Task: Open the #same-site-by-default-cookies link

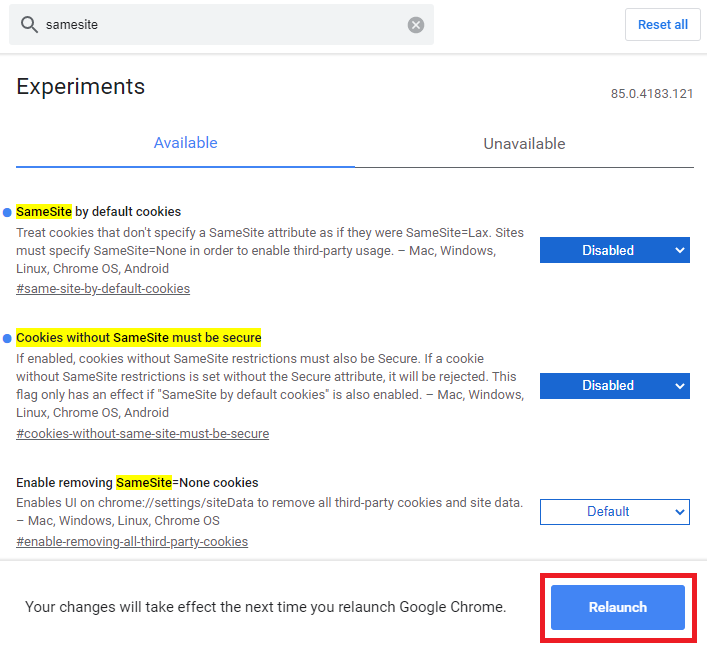Action: pos(103,289)
